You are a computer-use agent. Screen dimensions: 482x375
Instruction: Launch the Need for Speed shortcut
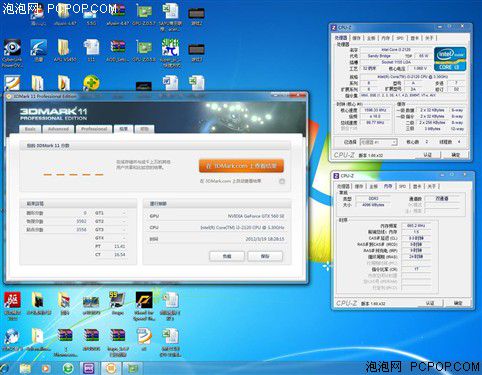[x=144, y=306]
